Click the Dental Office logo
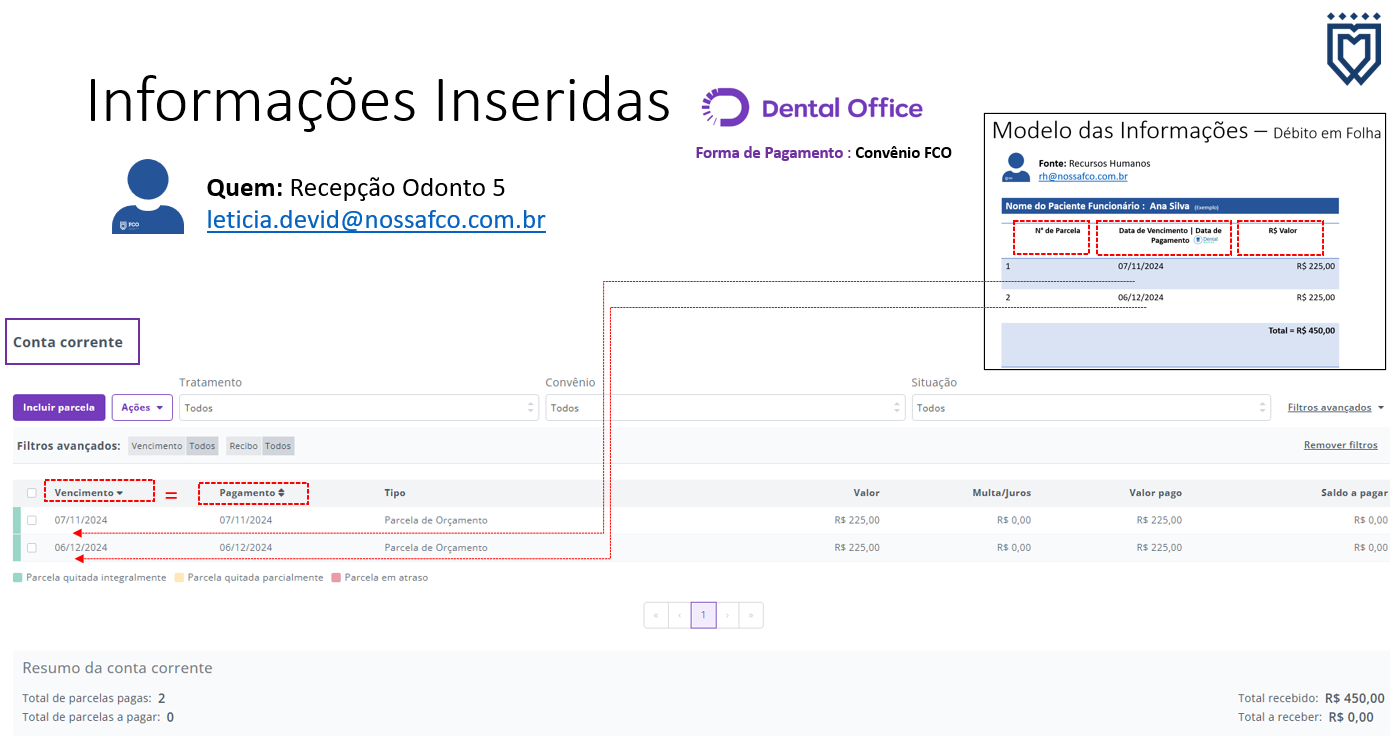 pos(811,108)
